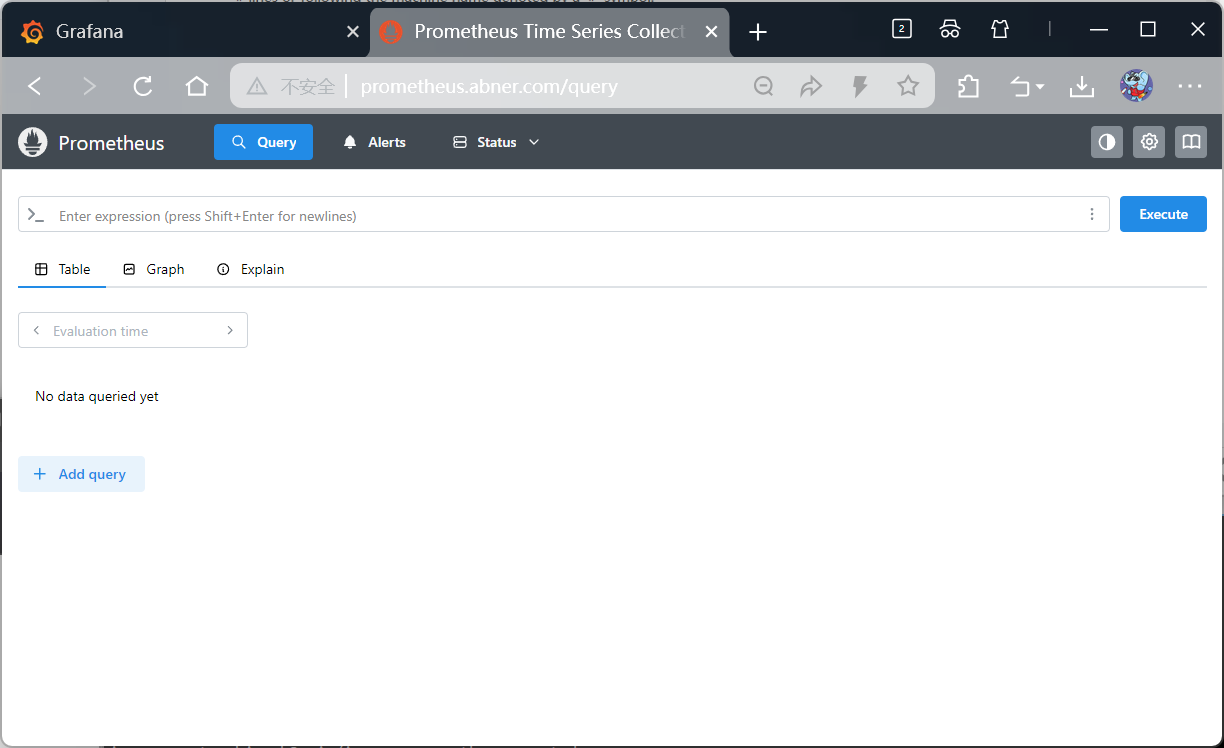The height and width of the screenshot is (748, 1224).
Task: Open the browser three-dot menu
Action: 1190,86
